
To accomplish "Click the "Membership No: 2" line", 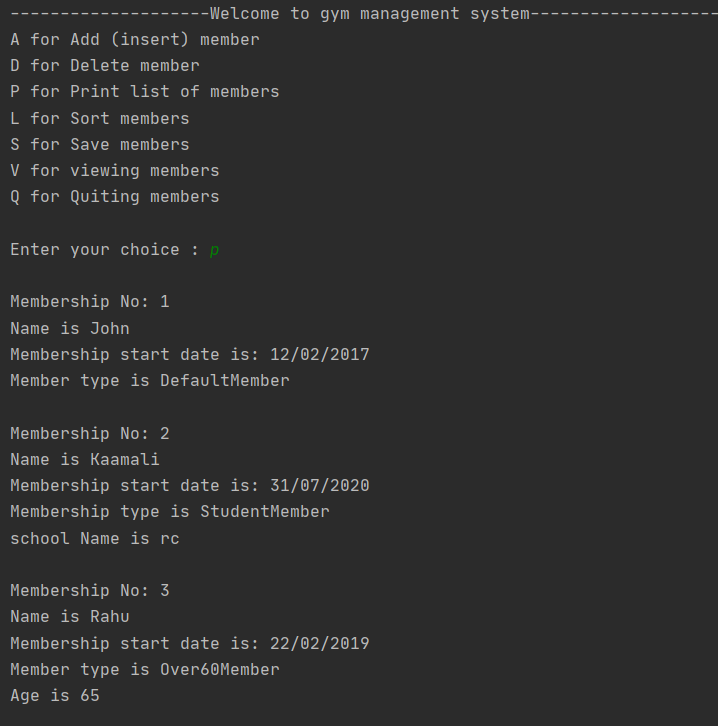I will (x=90, y=434).
